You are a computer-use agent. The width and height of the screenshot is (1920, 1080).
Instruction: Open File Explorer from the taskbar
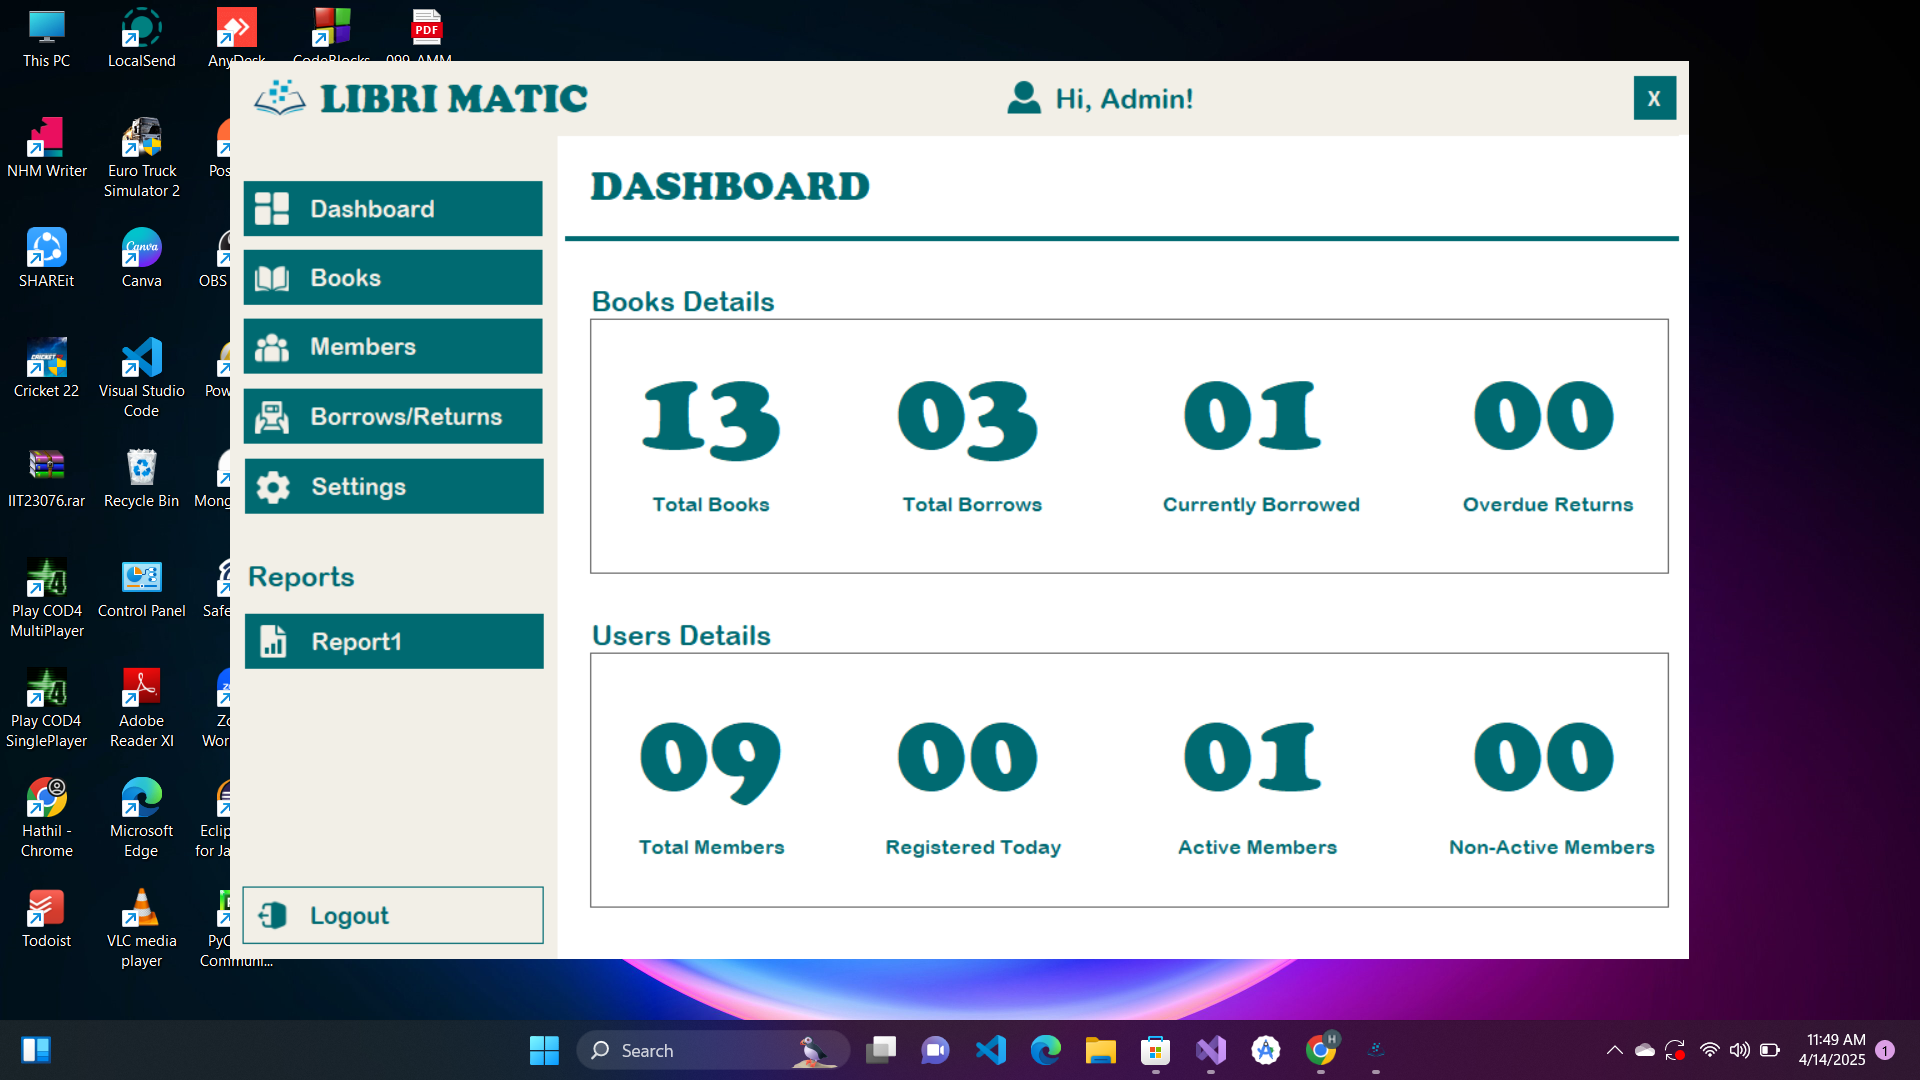click(x=1101, y=1050)
